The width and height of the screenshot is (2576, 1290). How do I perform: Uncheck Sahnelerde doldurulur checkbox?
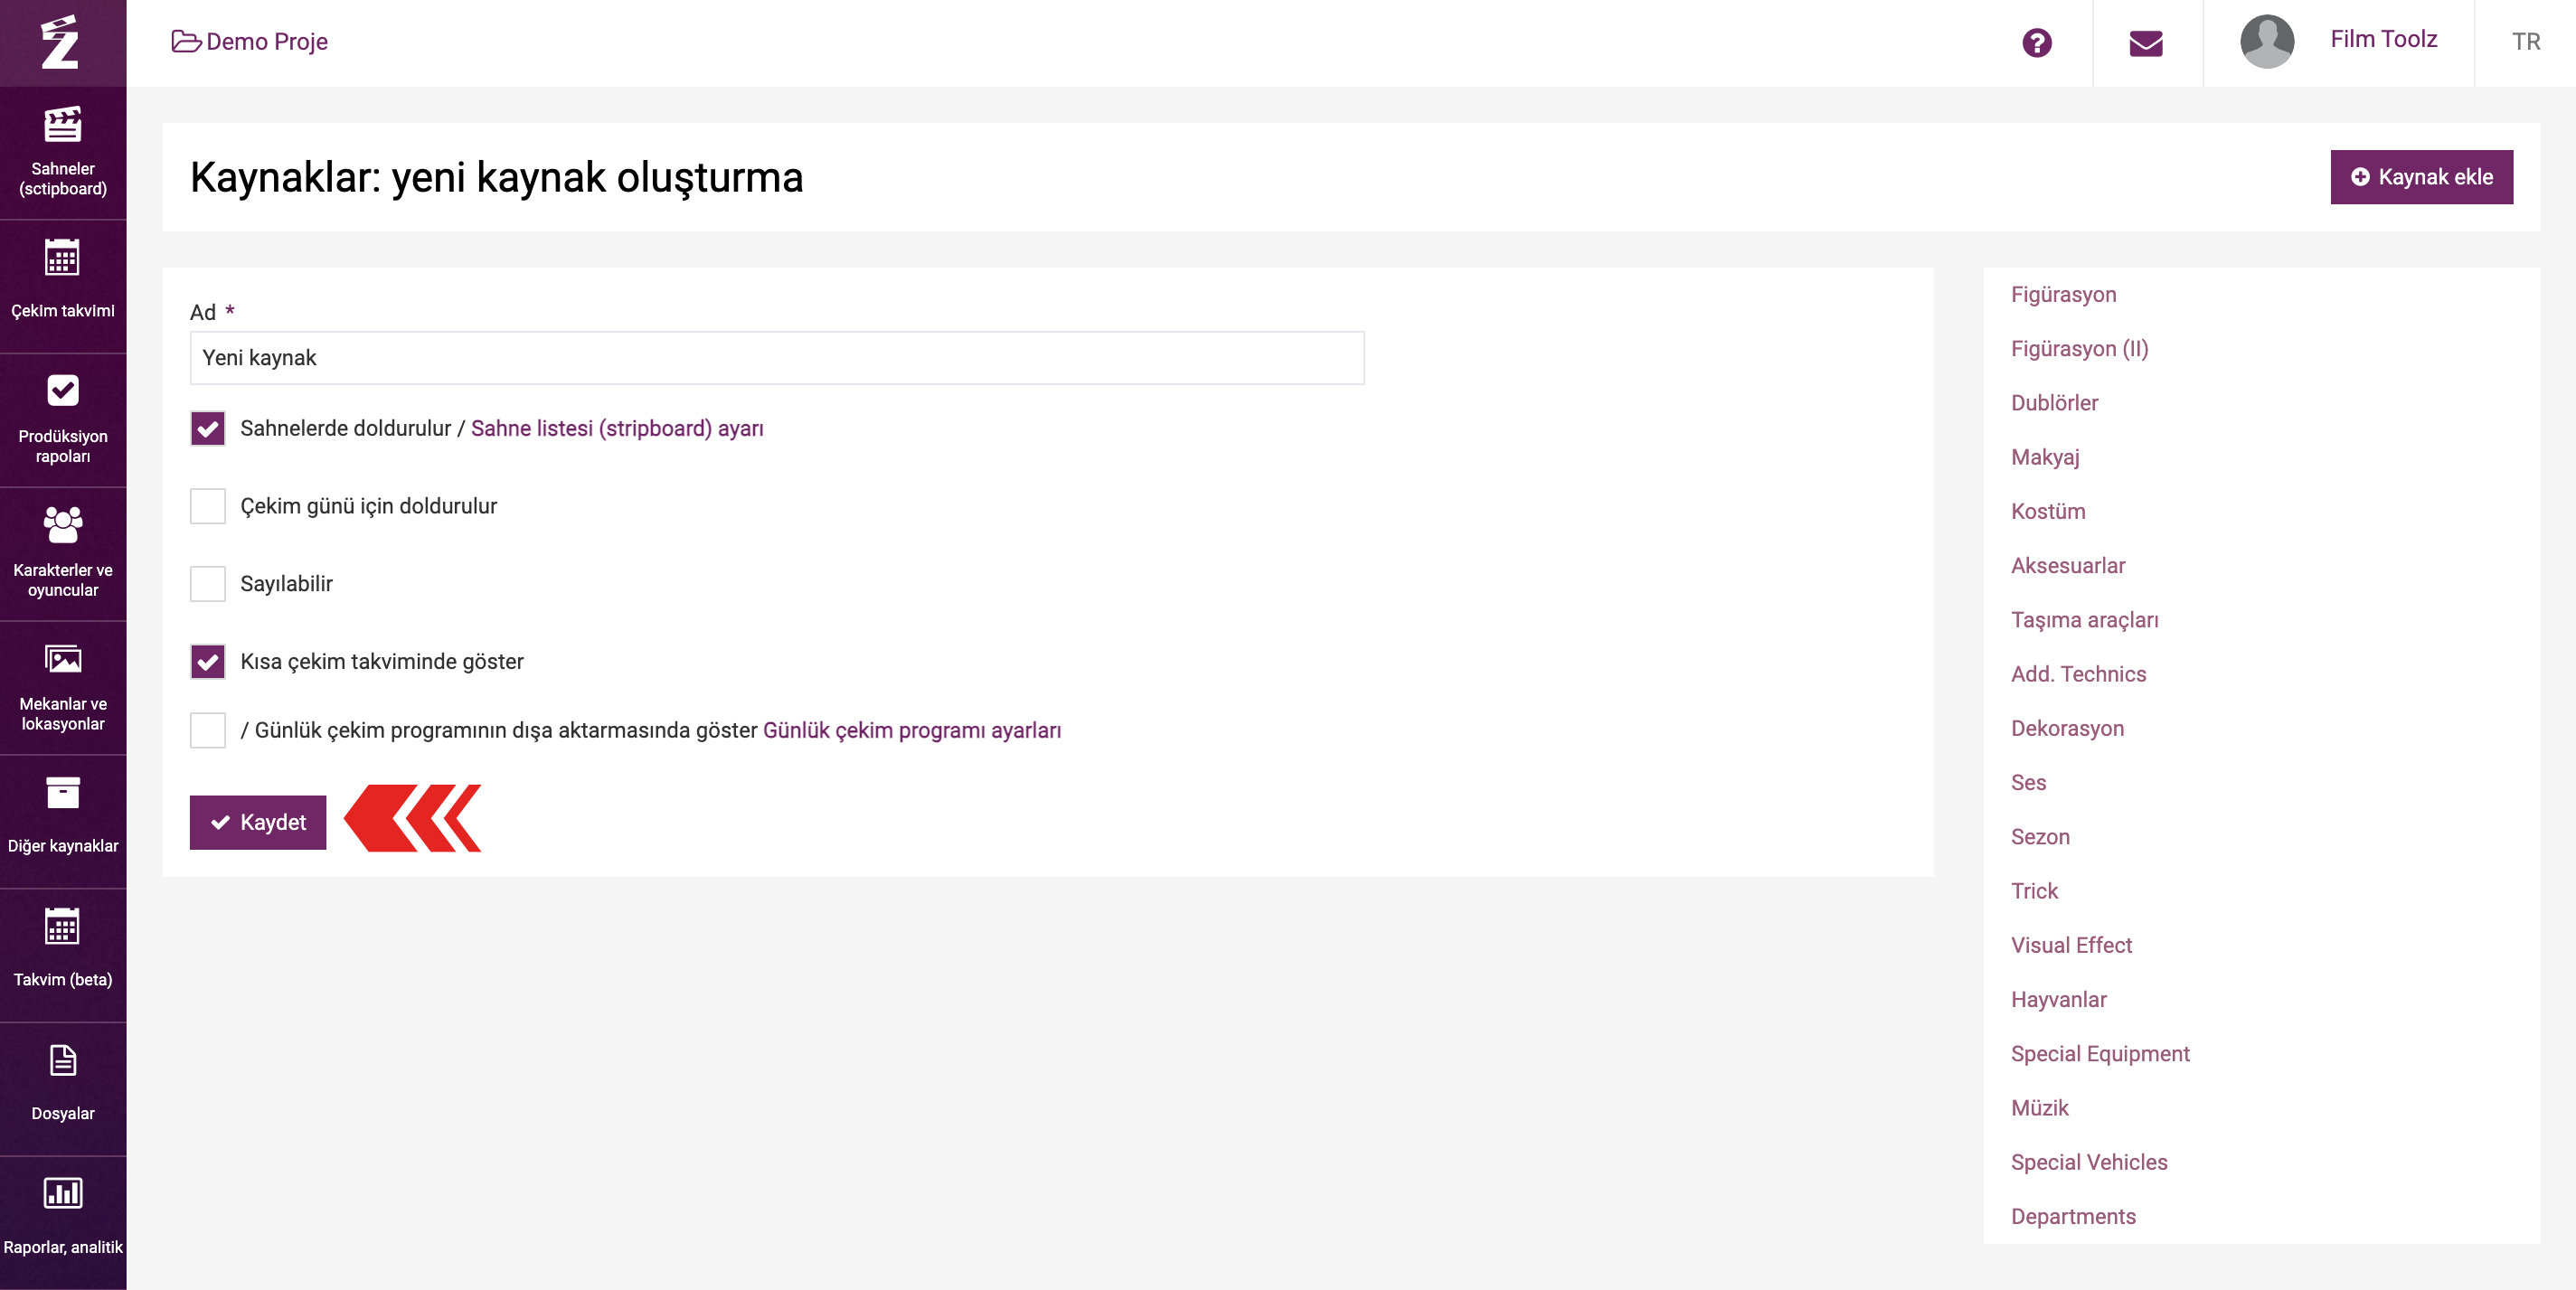[208, 429]
